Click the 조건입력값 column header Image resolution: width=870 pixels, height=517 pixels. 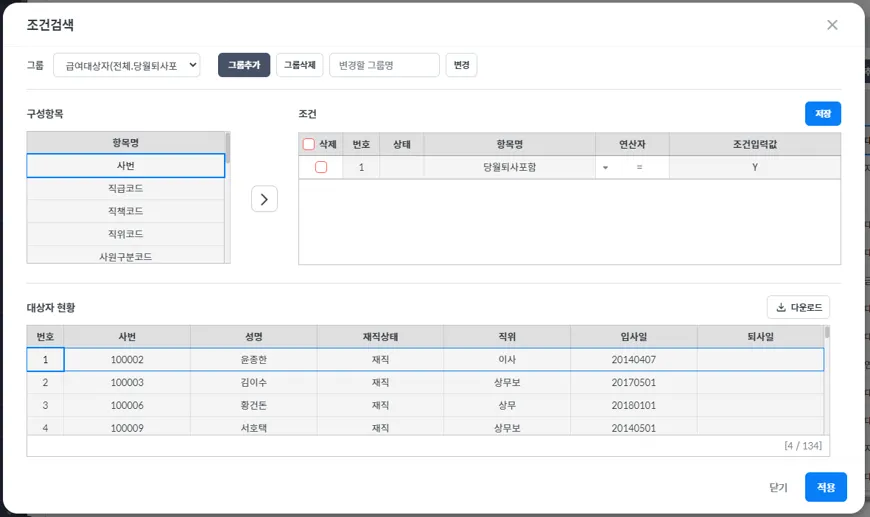point(755,144)
